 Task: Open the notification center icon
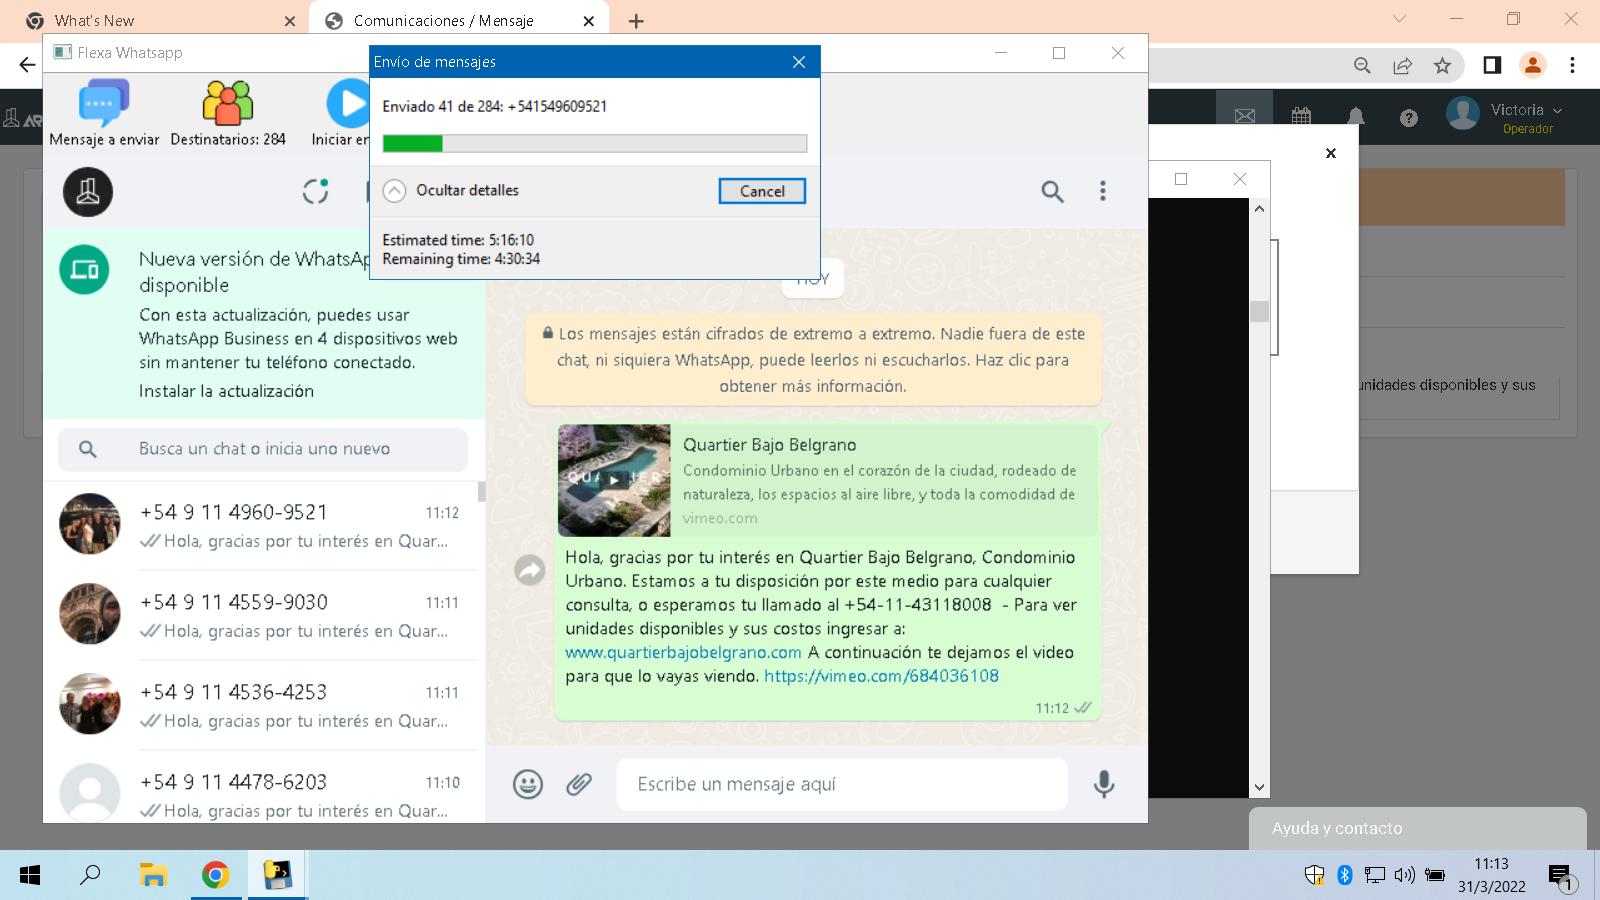tap(1562, 877)
